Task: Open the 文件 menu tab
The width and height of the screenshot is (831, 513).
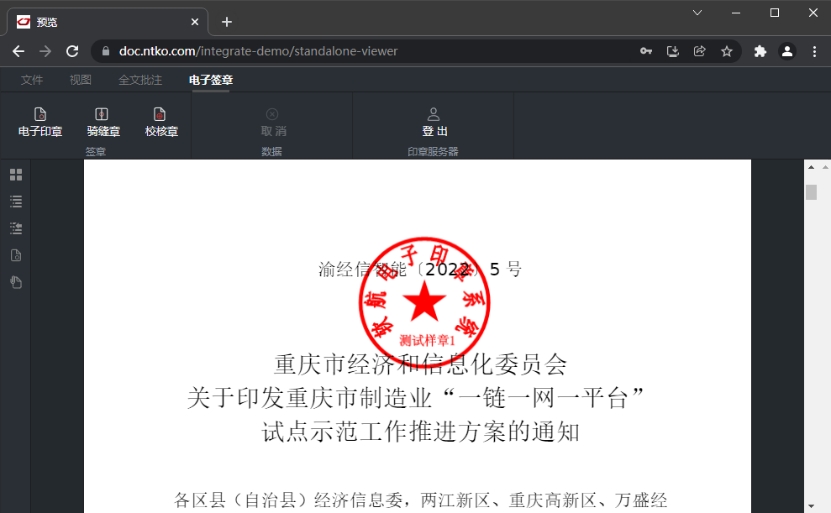Action: point(32,80)
